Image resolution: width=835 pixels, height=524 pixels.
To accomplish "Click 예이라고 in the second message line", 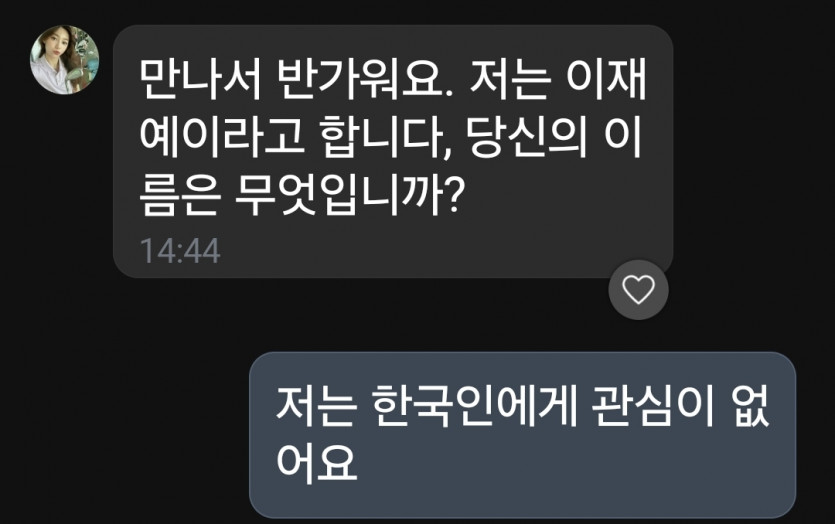I will pyautogui.click(x=222, y=136).
